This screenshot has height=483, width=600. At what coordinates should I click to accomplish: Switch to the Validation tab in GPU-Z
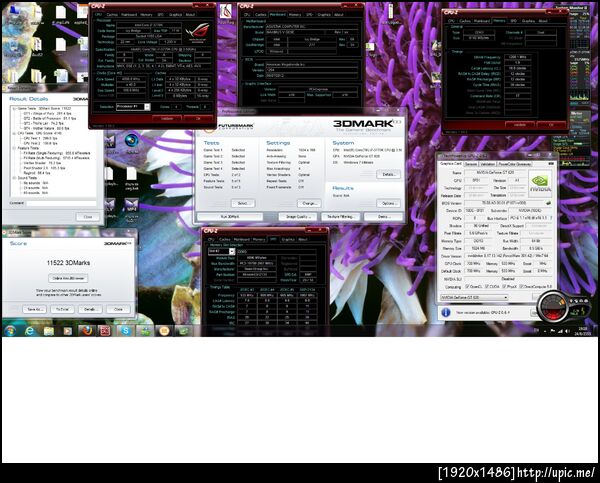point(487,164)
